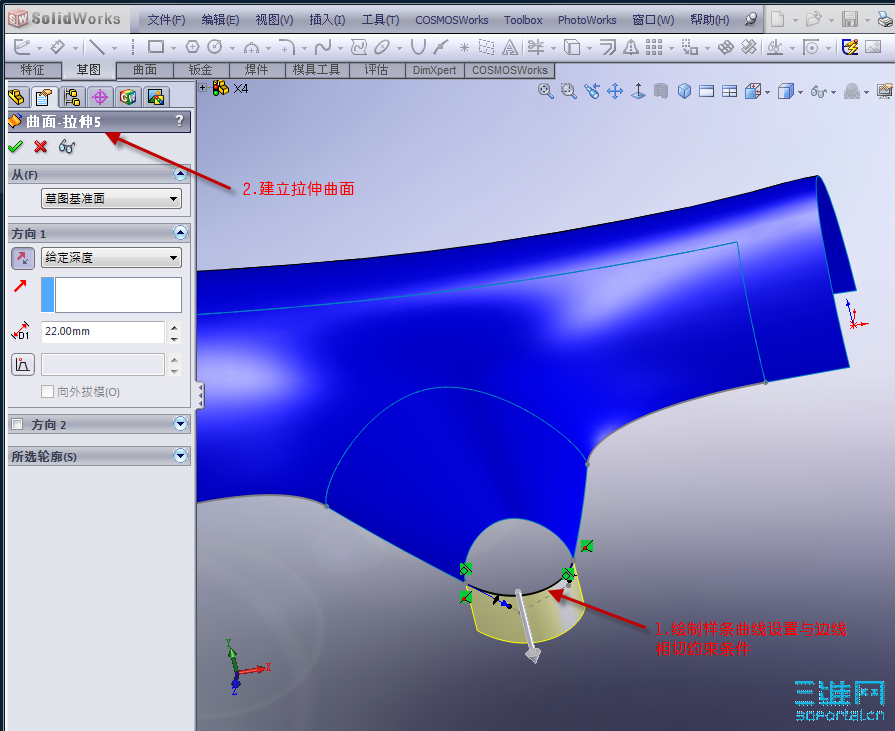
Task: Select the Convert Entities tool
Action: click(571, 47)
